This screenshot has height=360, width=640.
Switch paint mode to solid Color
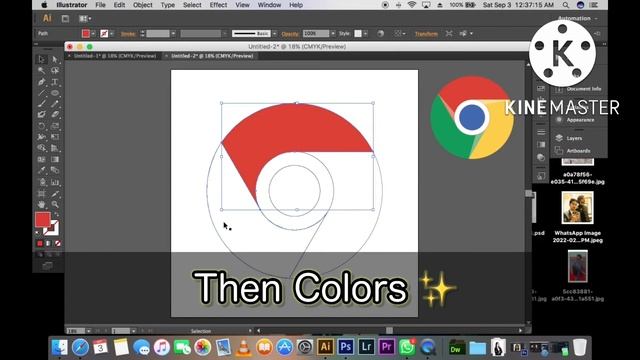(40, 244)
